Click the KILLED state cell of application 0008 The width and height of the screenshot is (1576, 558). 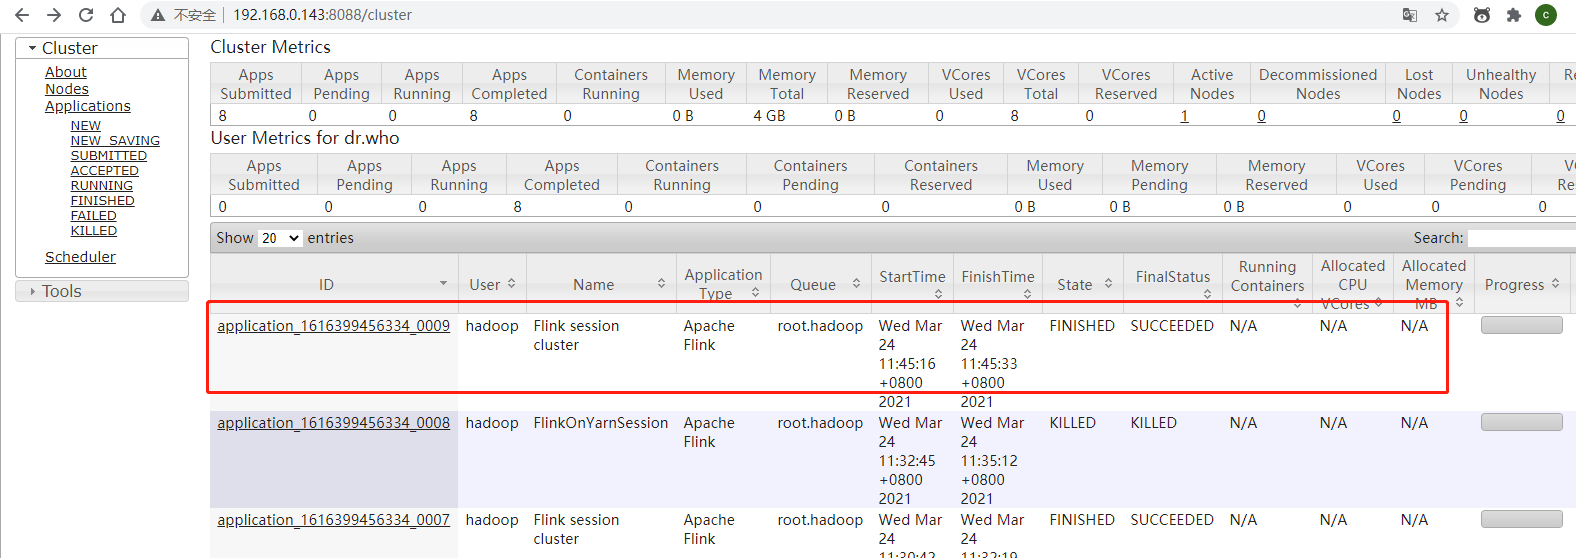[x=1072, y=423]
